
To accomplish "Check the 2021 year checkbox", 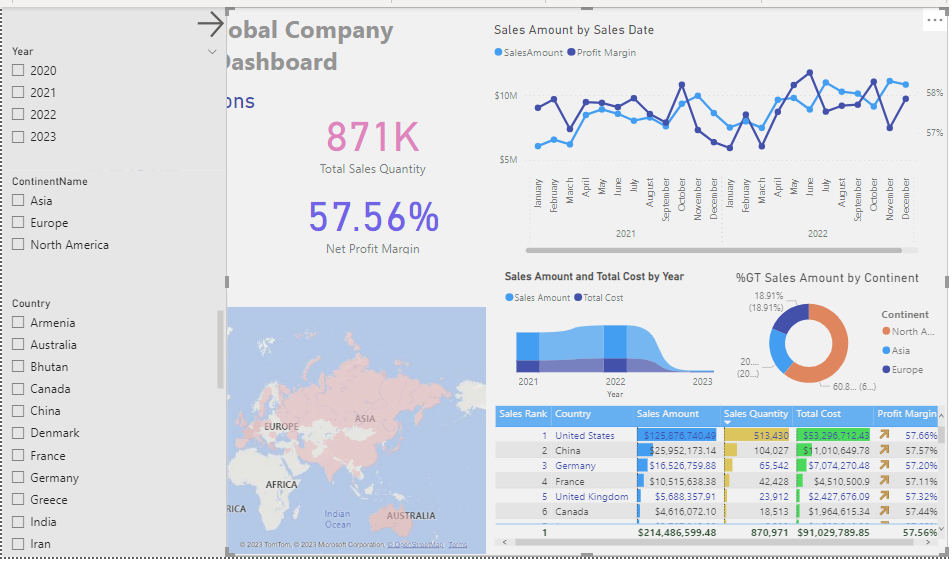I will tap(18, 92).
